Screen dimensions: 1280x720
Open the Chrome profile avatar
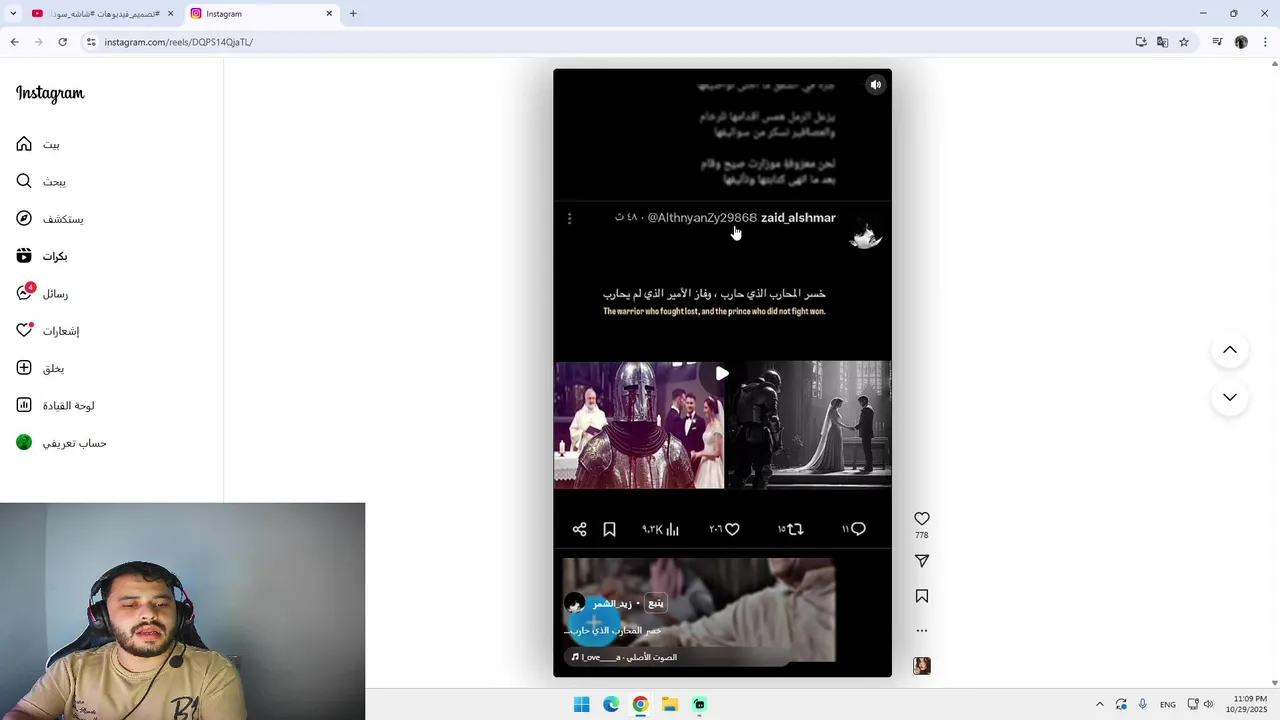coord(1241,42)
